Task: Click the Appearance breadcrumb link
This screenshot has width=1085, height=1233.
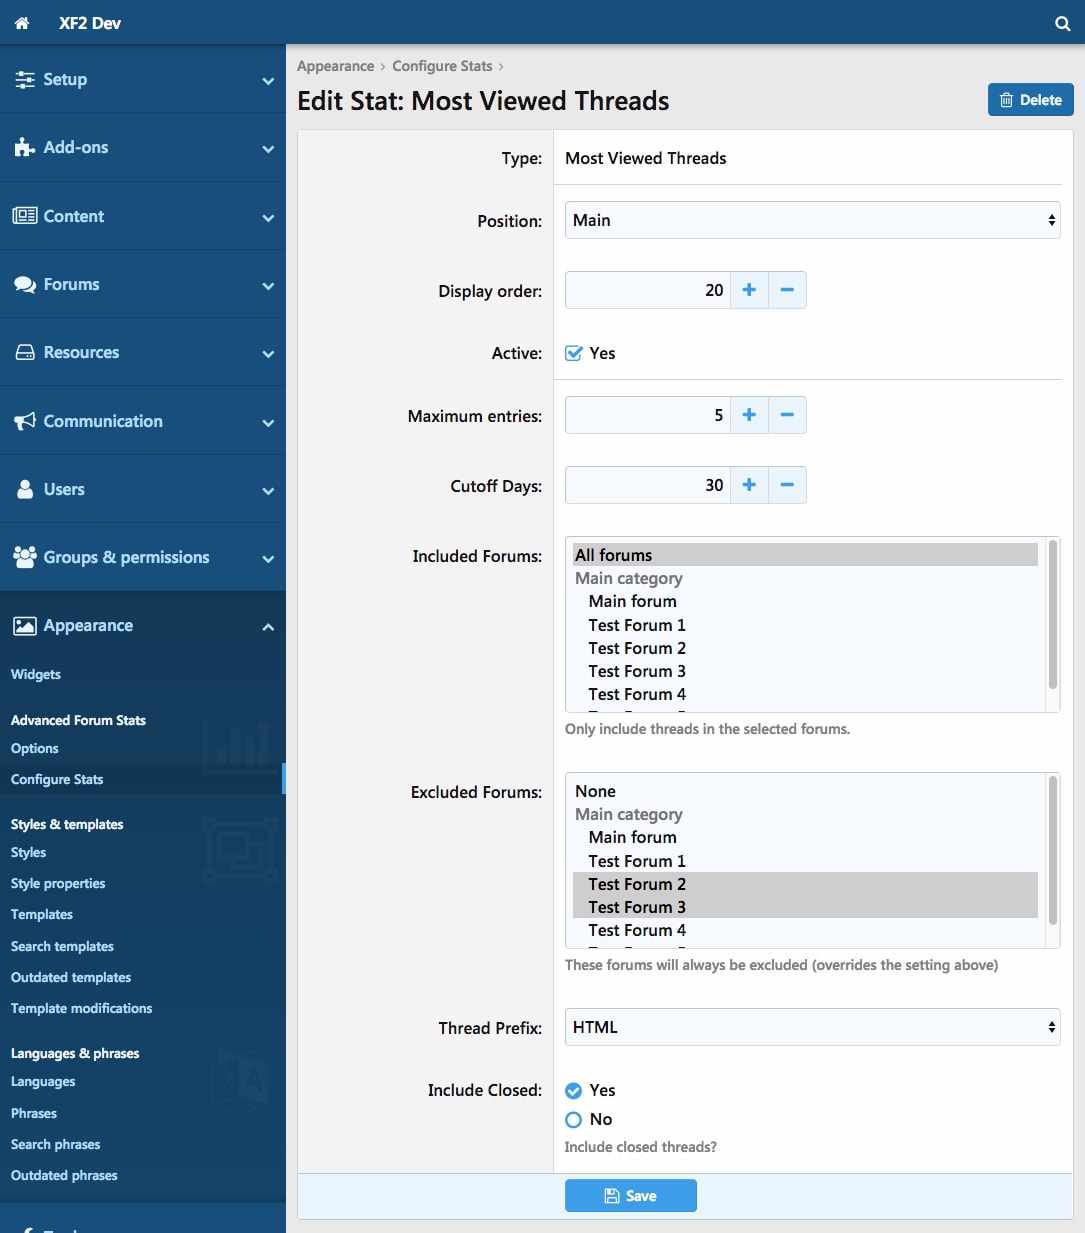Action: click(x=336, y=66)
